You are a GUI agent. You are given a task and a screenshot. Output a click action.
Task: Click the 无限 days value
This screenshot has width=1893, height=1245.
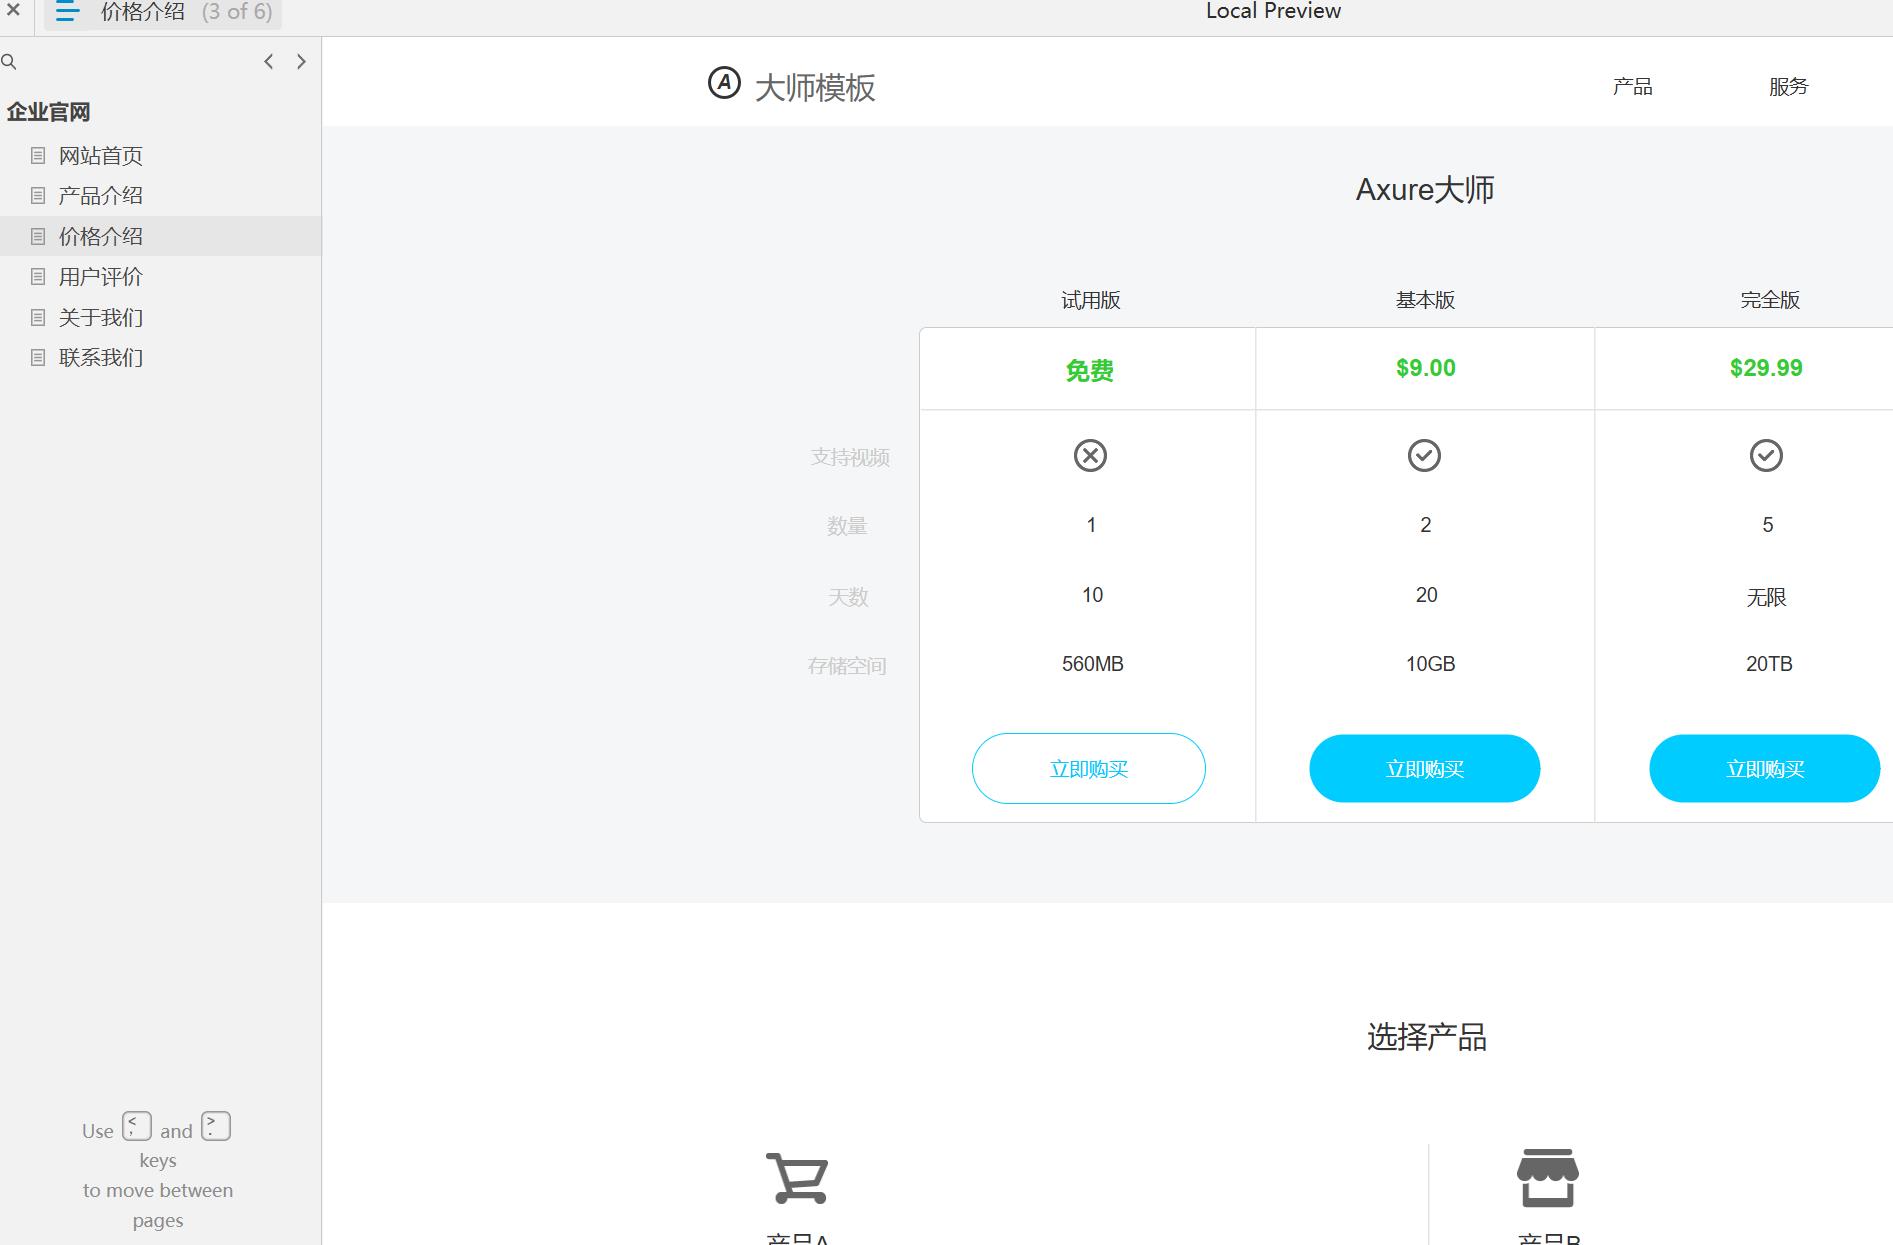(1766, 598)
